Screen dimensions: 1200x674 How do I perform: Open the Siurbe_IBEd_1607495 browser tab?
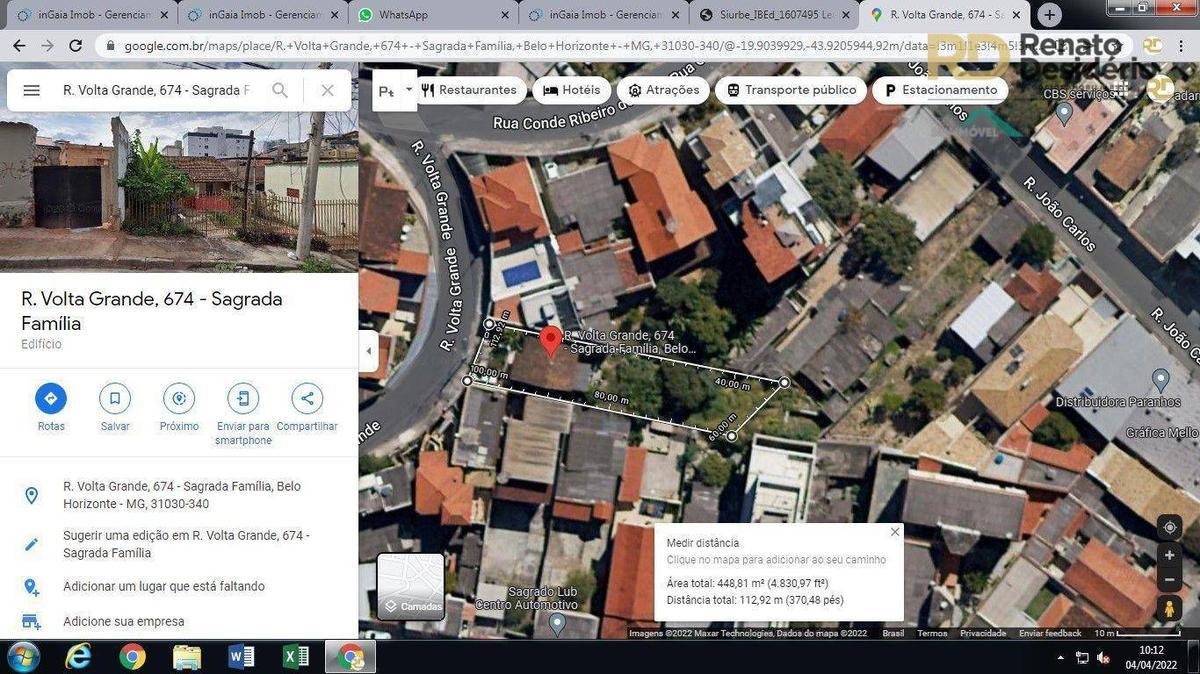[x=772, y=15]
